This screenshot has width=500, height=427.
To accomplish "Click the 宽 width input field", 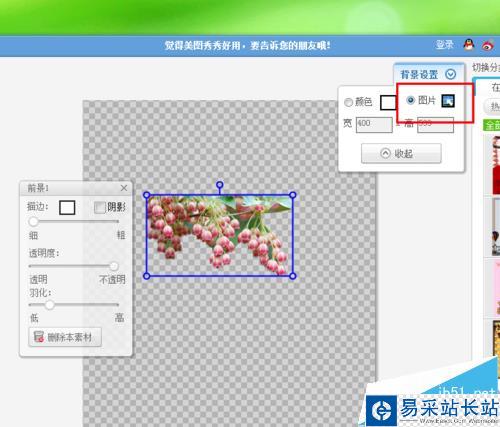I will point(374,125).
